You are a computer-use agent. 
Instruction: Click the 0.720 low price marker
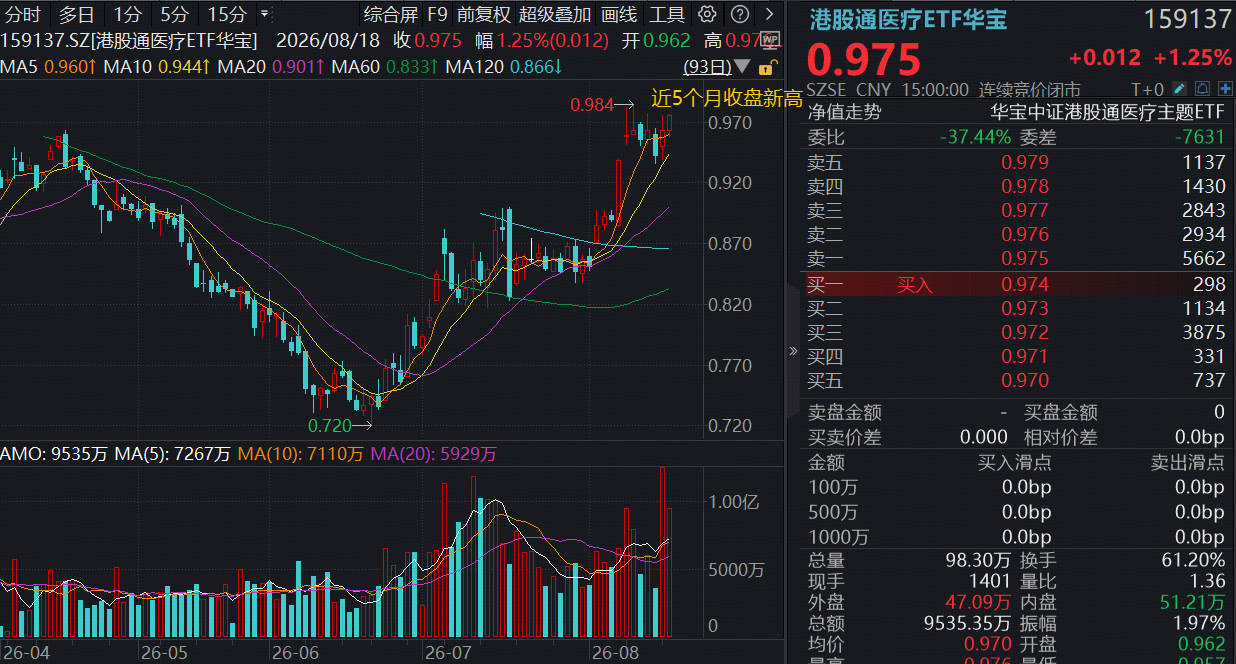point(329,425)
